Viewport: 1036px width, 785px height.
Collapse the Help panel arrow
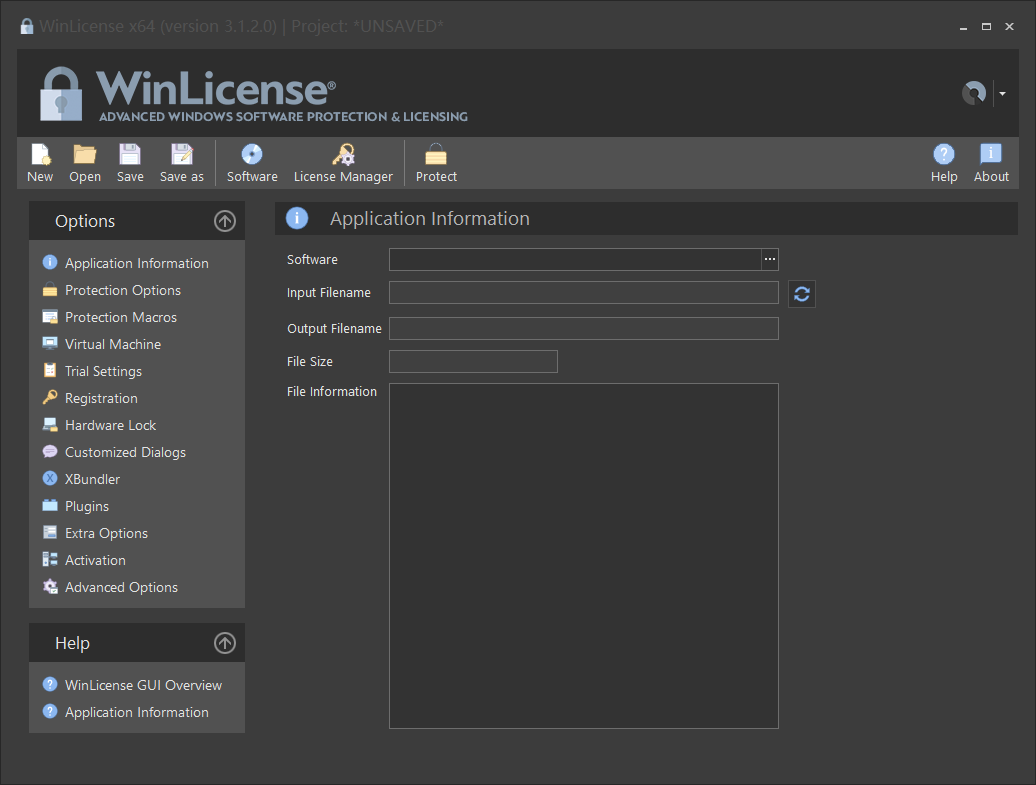tap(225, 643)
